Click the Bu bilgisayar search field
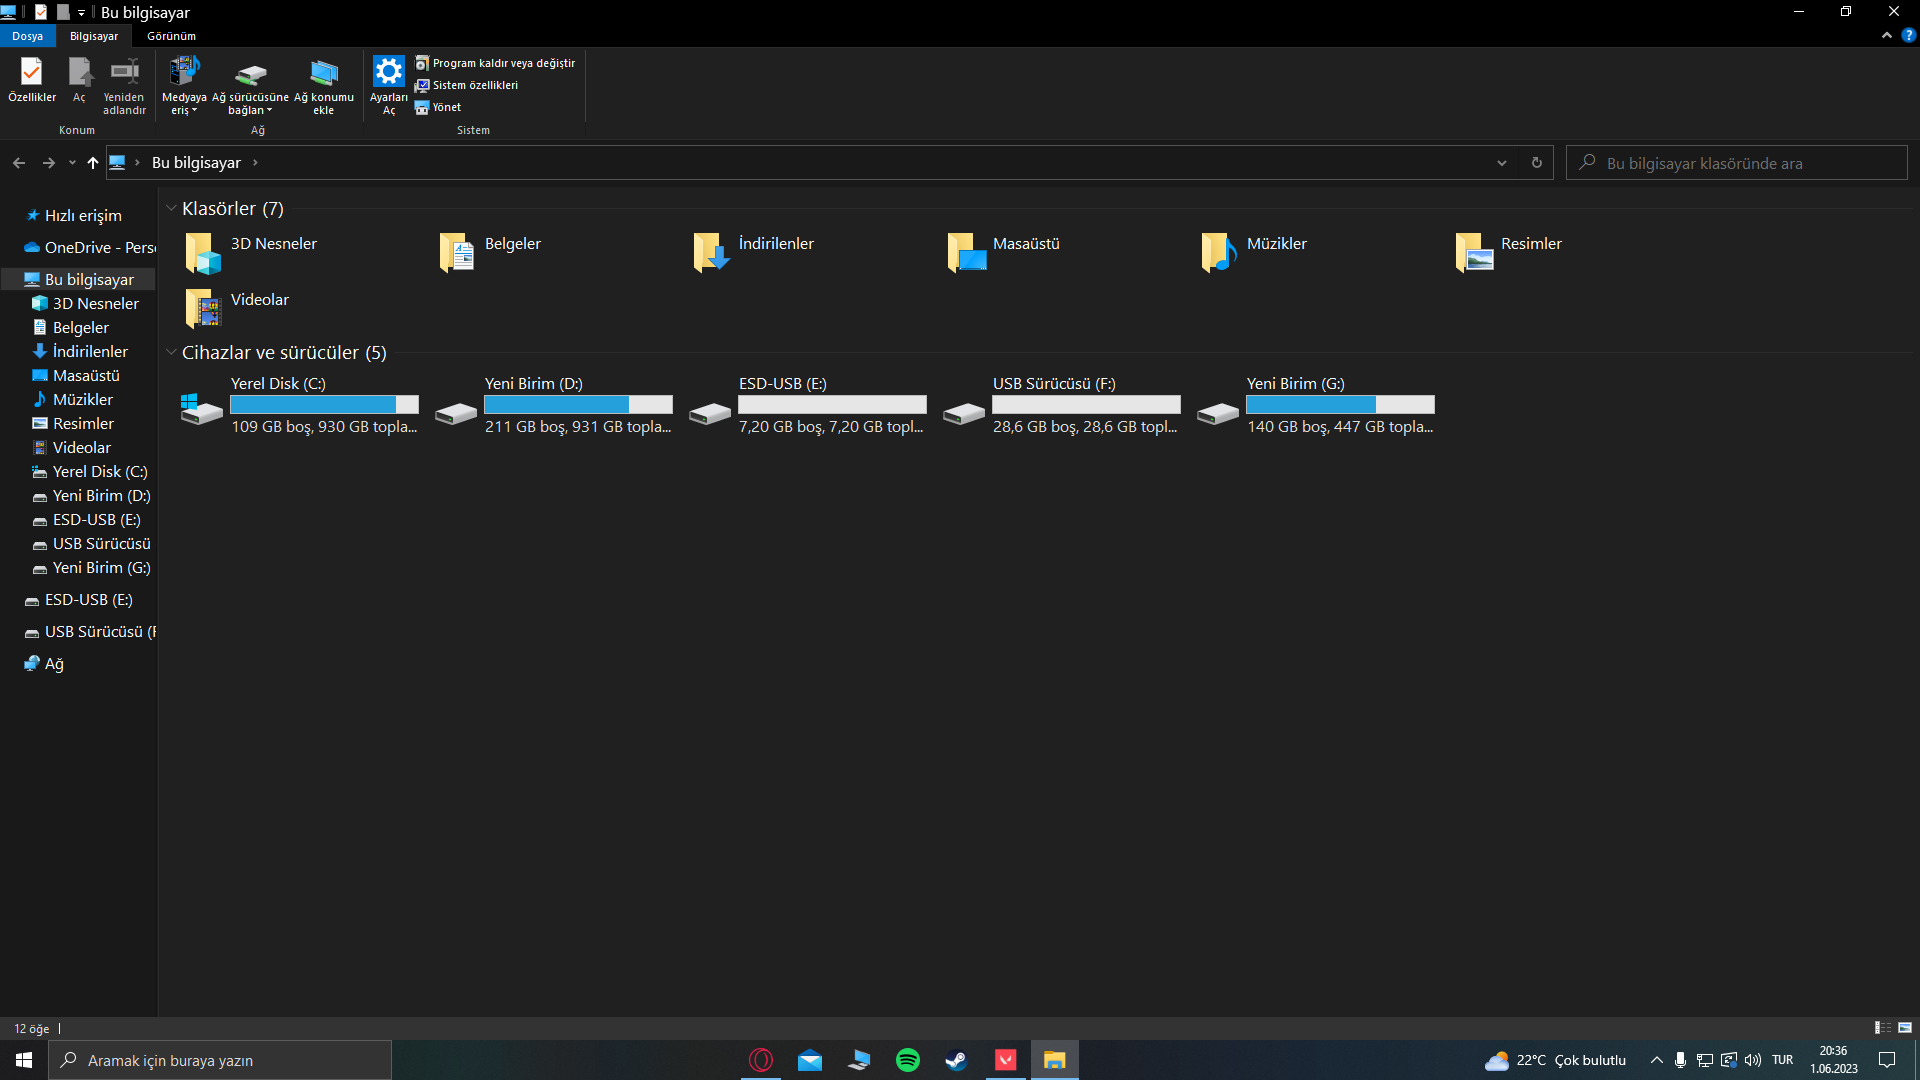 click(x=1745, y=163)
